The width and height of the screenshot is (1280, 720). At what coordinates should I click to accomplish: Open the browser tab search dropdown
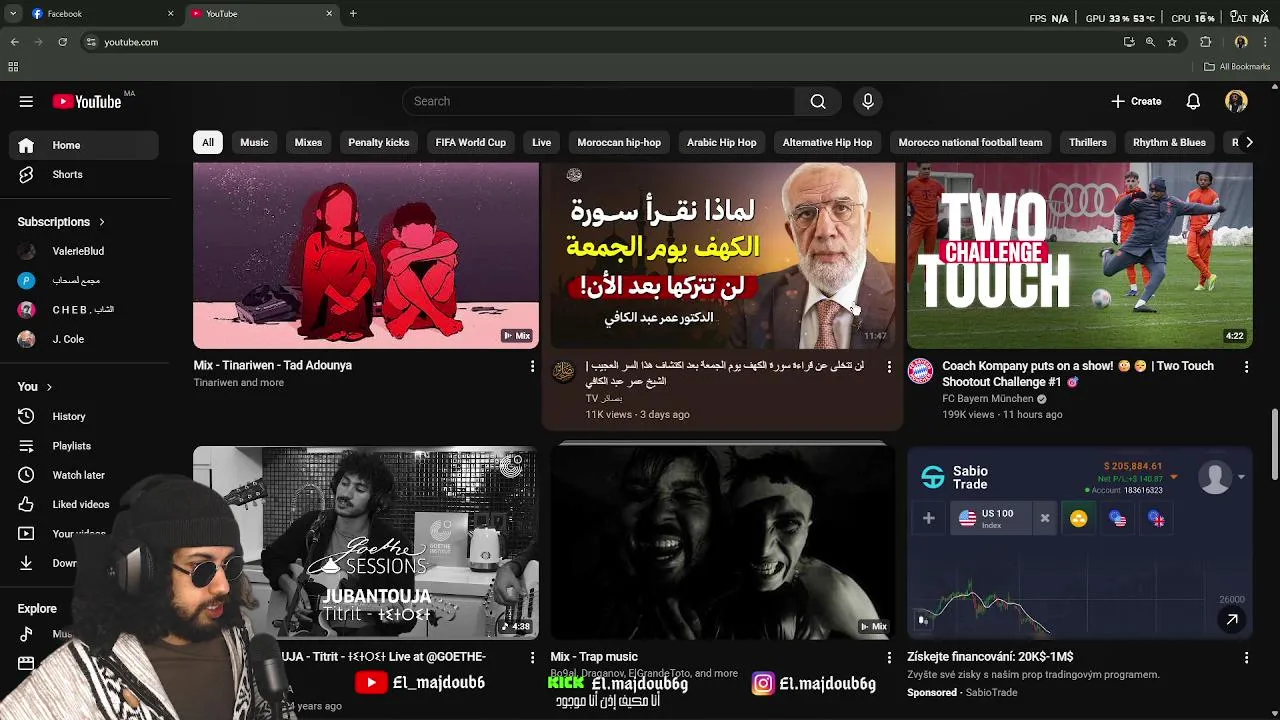13,14
